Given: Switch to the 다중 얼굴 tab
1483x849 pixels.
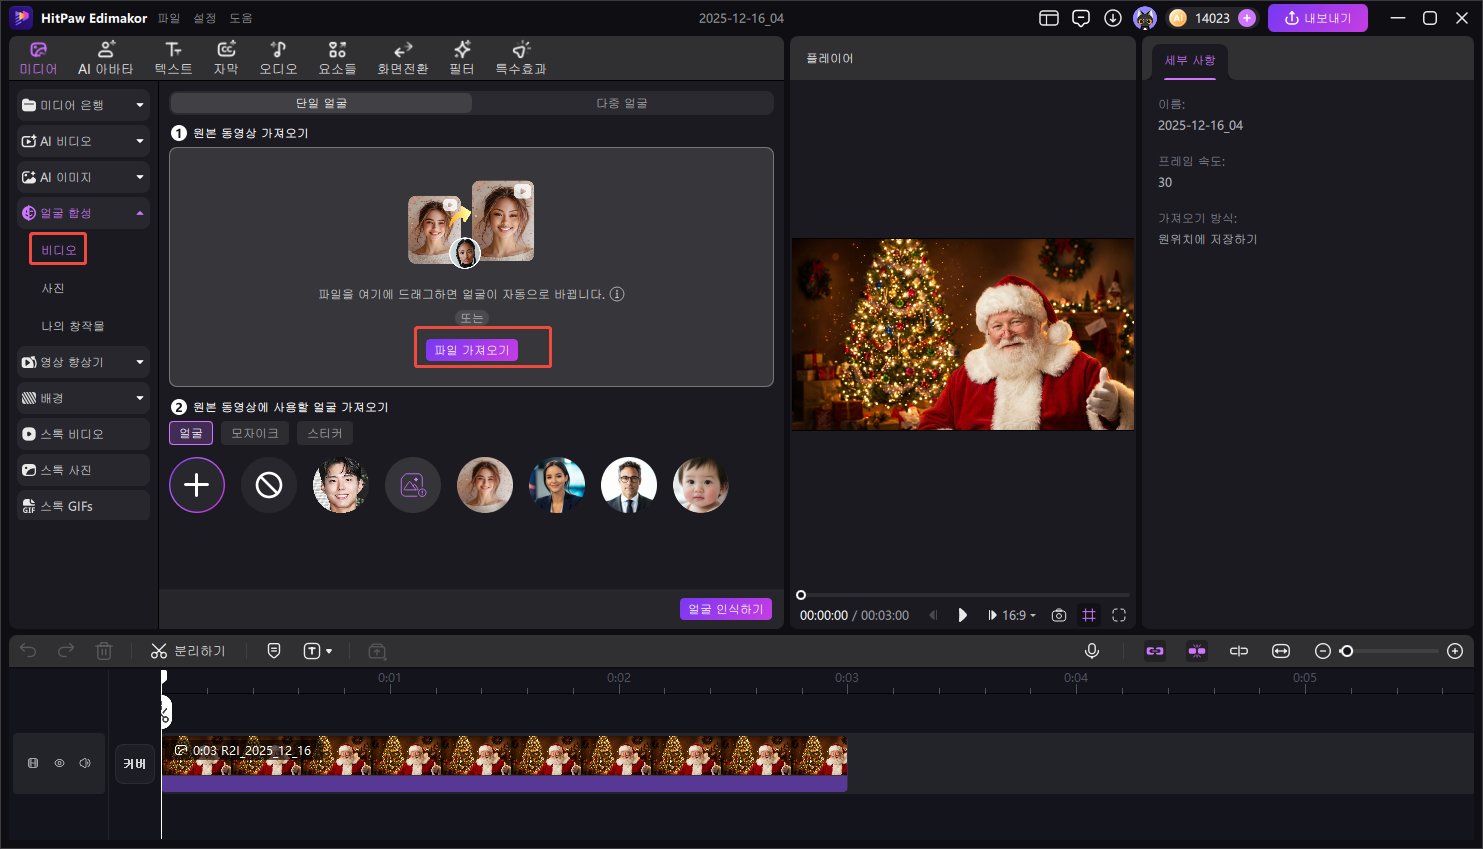Looking at the screenshot, I should point(622,103).
